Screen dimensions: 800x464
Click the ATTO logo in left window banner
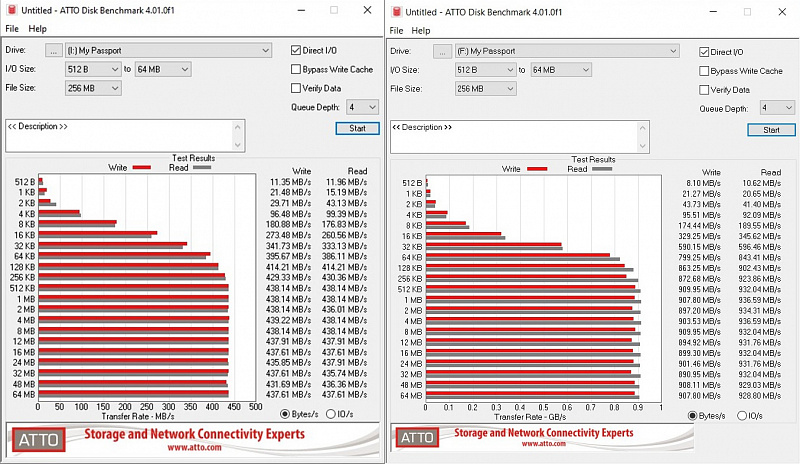point(39,439)
